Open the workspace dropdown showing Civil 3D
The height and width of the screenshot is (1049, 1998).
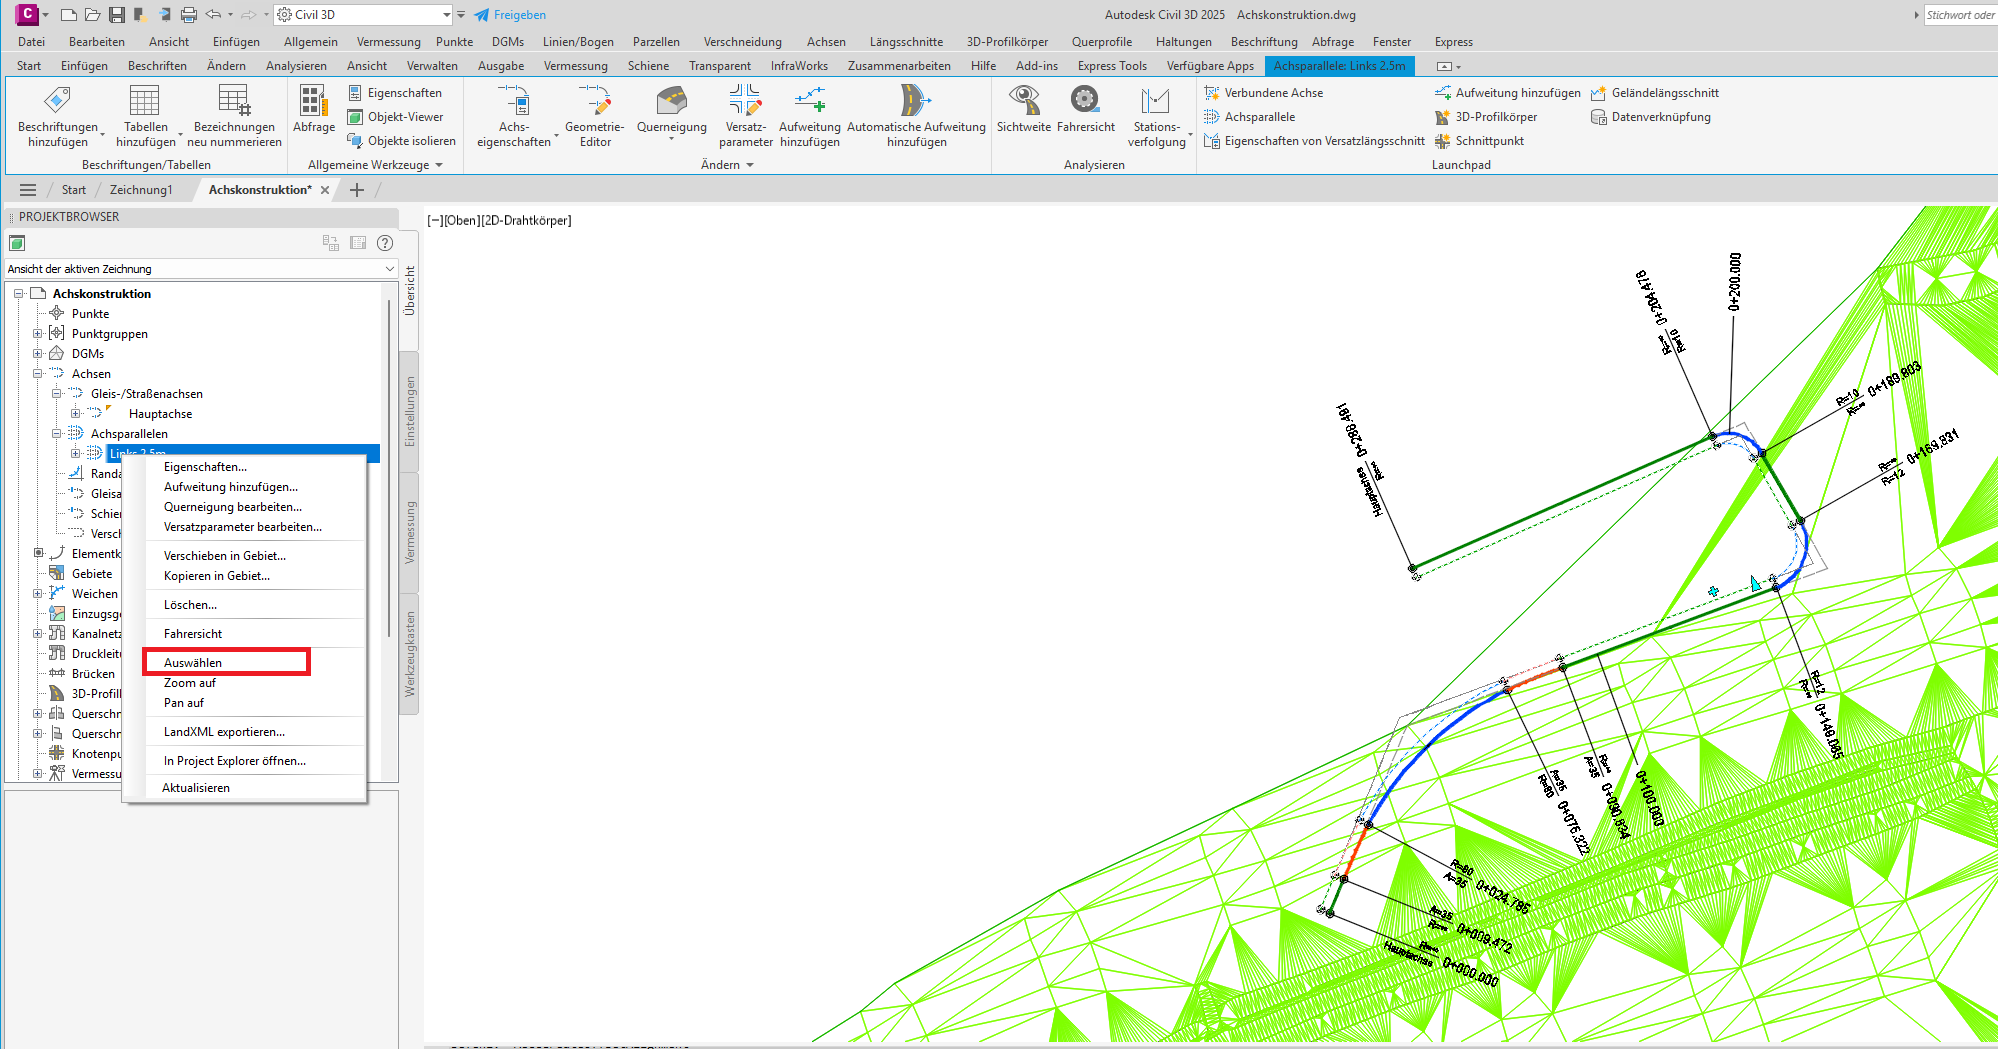point(364,15)
